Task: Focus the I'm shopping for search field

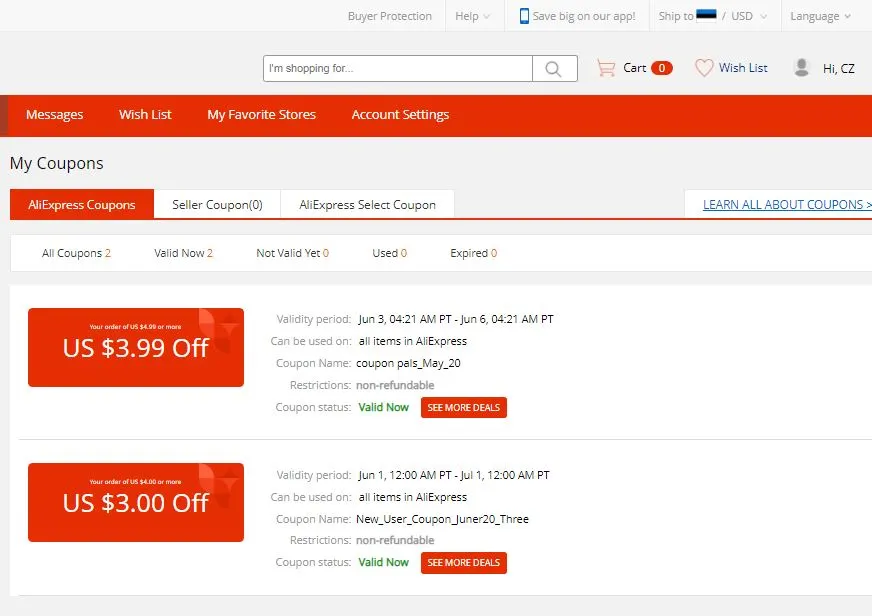Action: pyautogui.click(x=398, y=68)
